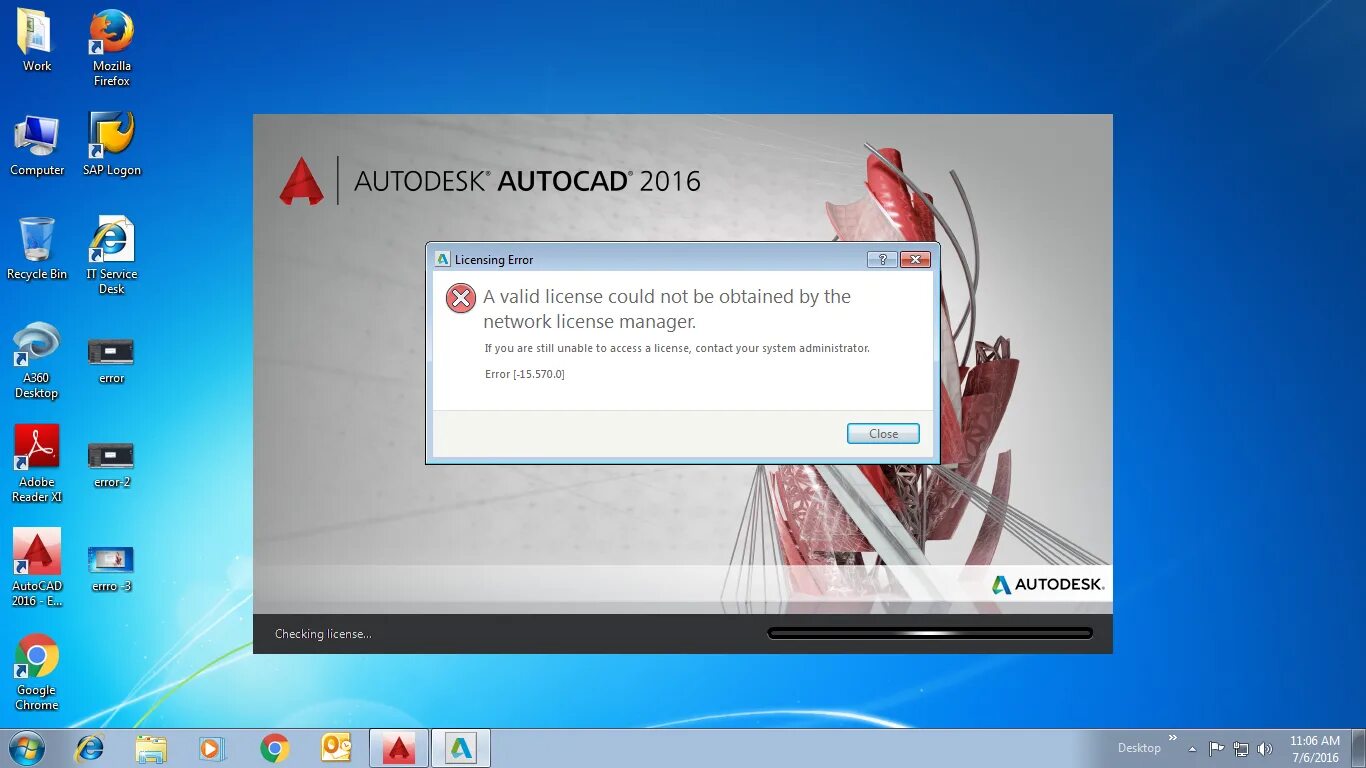1366x768 pixels.
Task: Launch SAP Logon shortcut
Action: pos(111,145)
